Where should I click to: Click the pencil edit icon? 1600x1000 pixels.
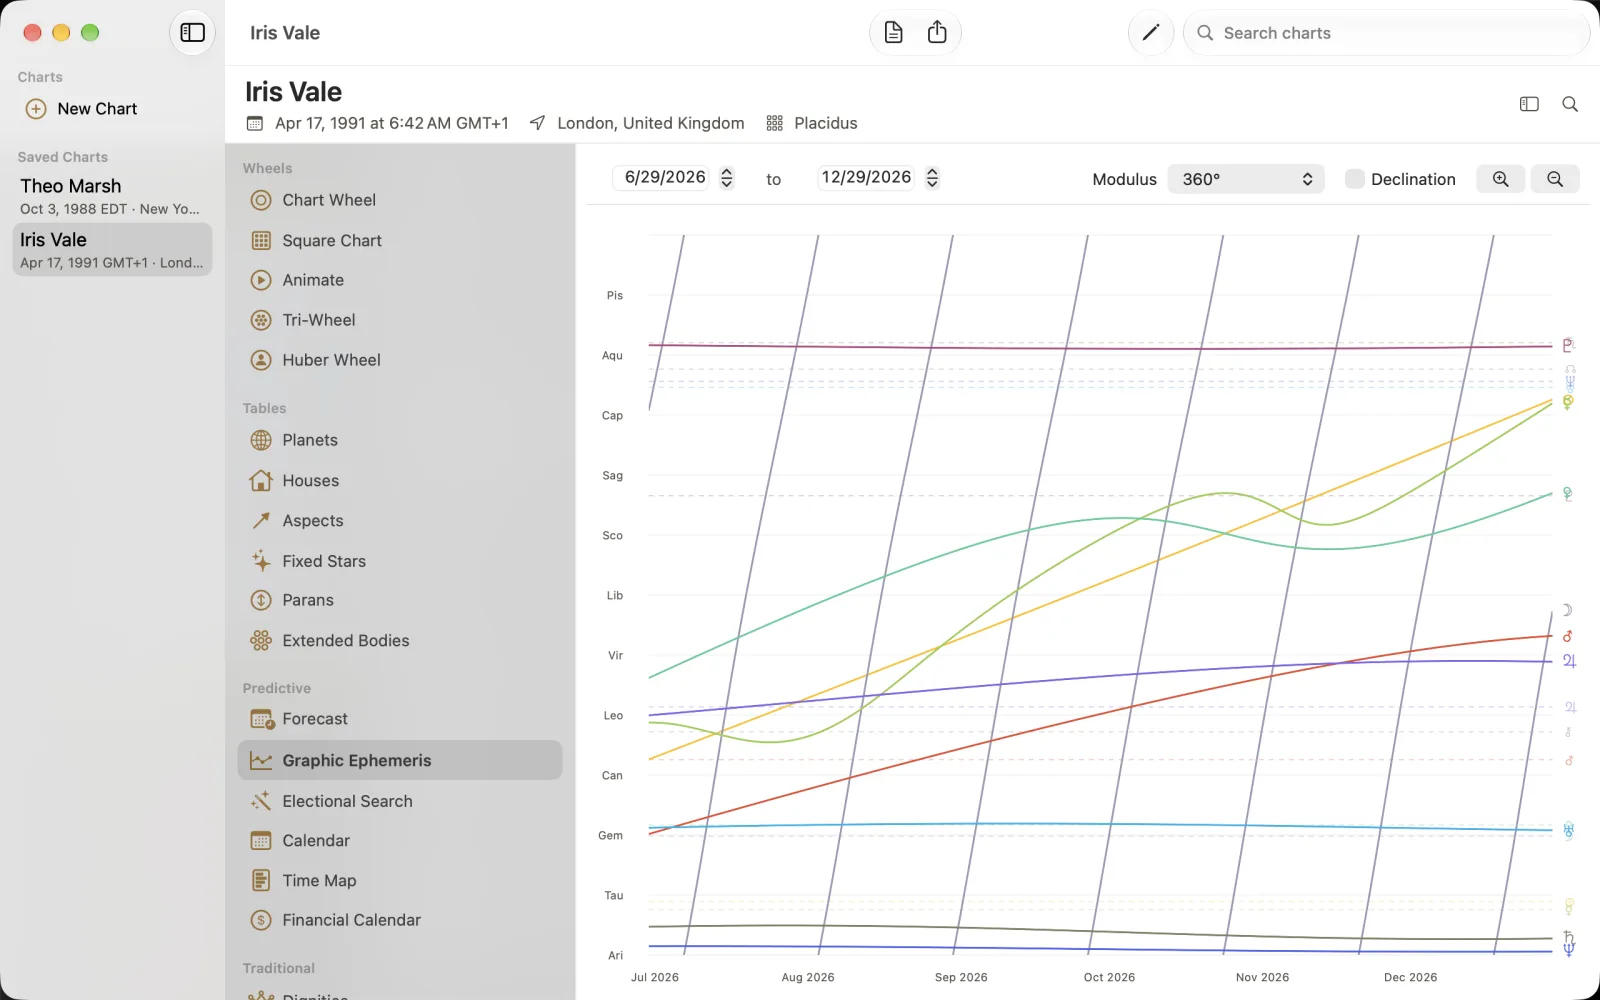(x=1150, y=33)
